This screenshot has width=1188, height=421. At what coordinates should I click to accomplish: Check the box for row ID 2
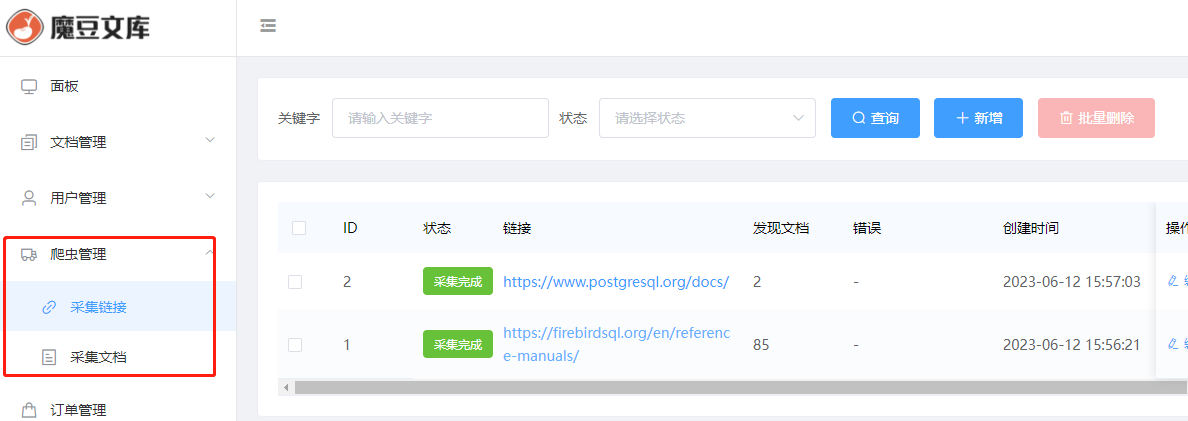(295, 282)
